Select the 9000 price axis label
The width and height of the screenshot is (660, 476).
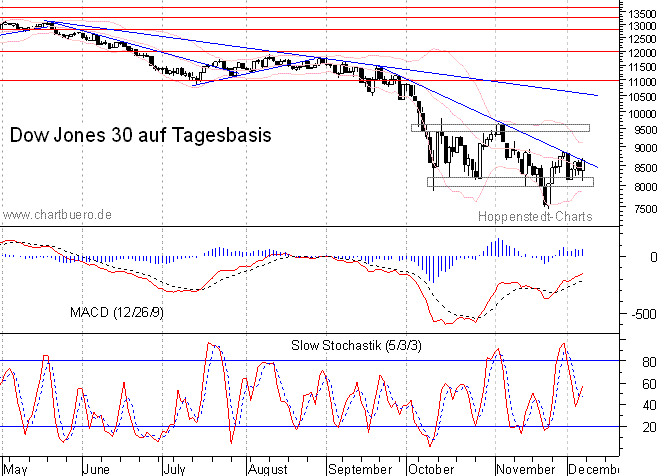click(x=646, y=148)
